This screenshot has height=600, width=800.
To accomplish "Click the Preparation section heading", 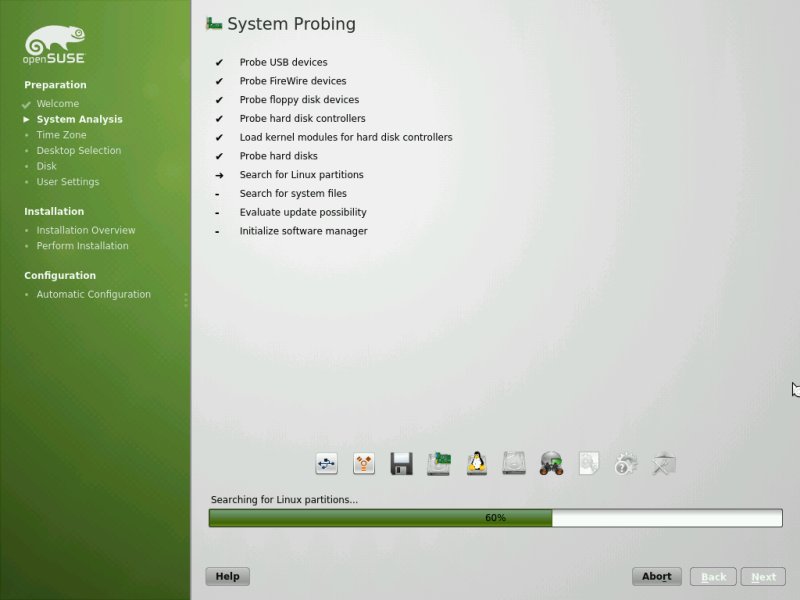I will coord(55,85).
